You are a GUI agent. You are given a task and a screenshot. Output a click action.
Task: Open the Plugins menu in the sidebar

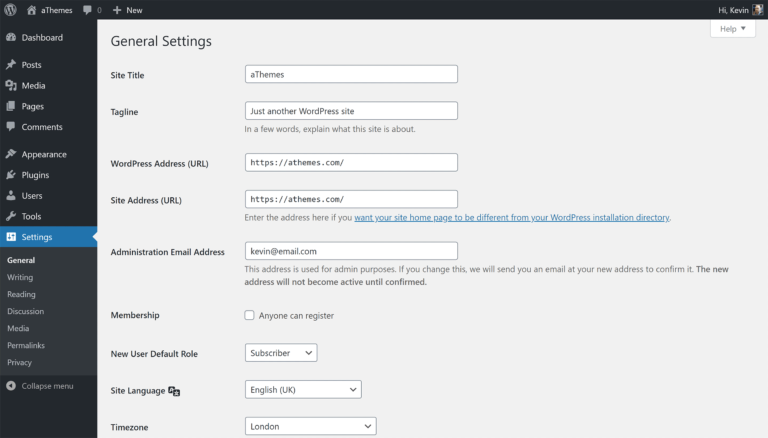[35, 175]
